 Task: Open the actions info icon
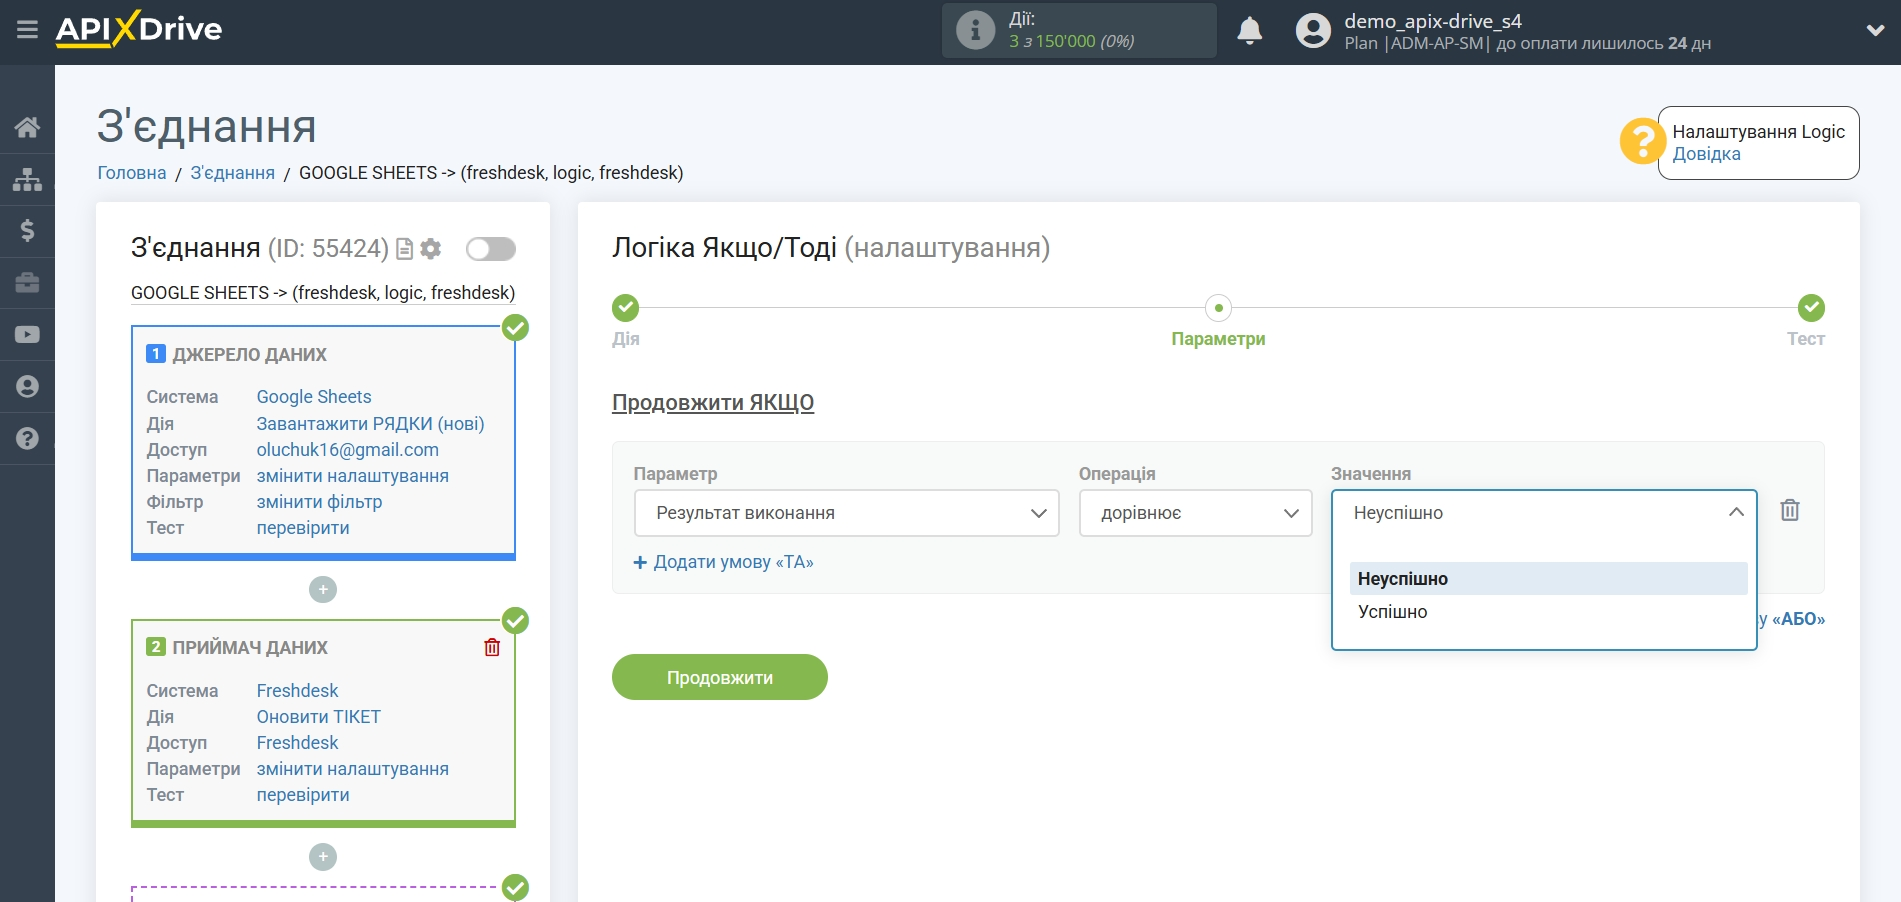click(975, 30)
